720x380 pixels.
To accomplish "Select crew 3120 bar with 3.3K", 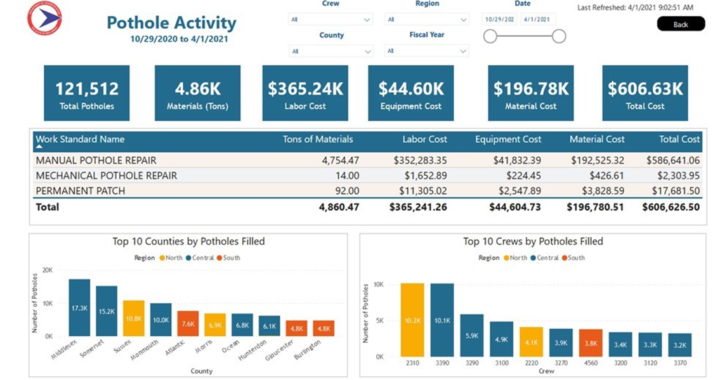I will tap(650, 345).
